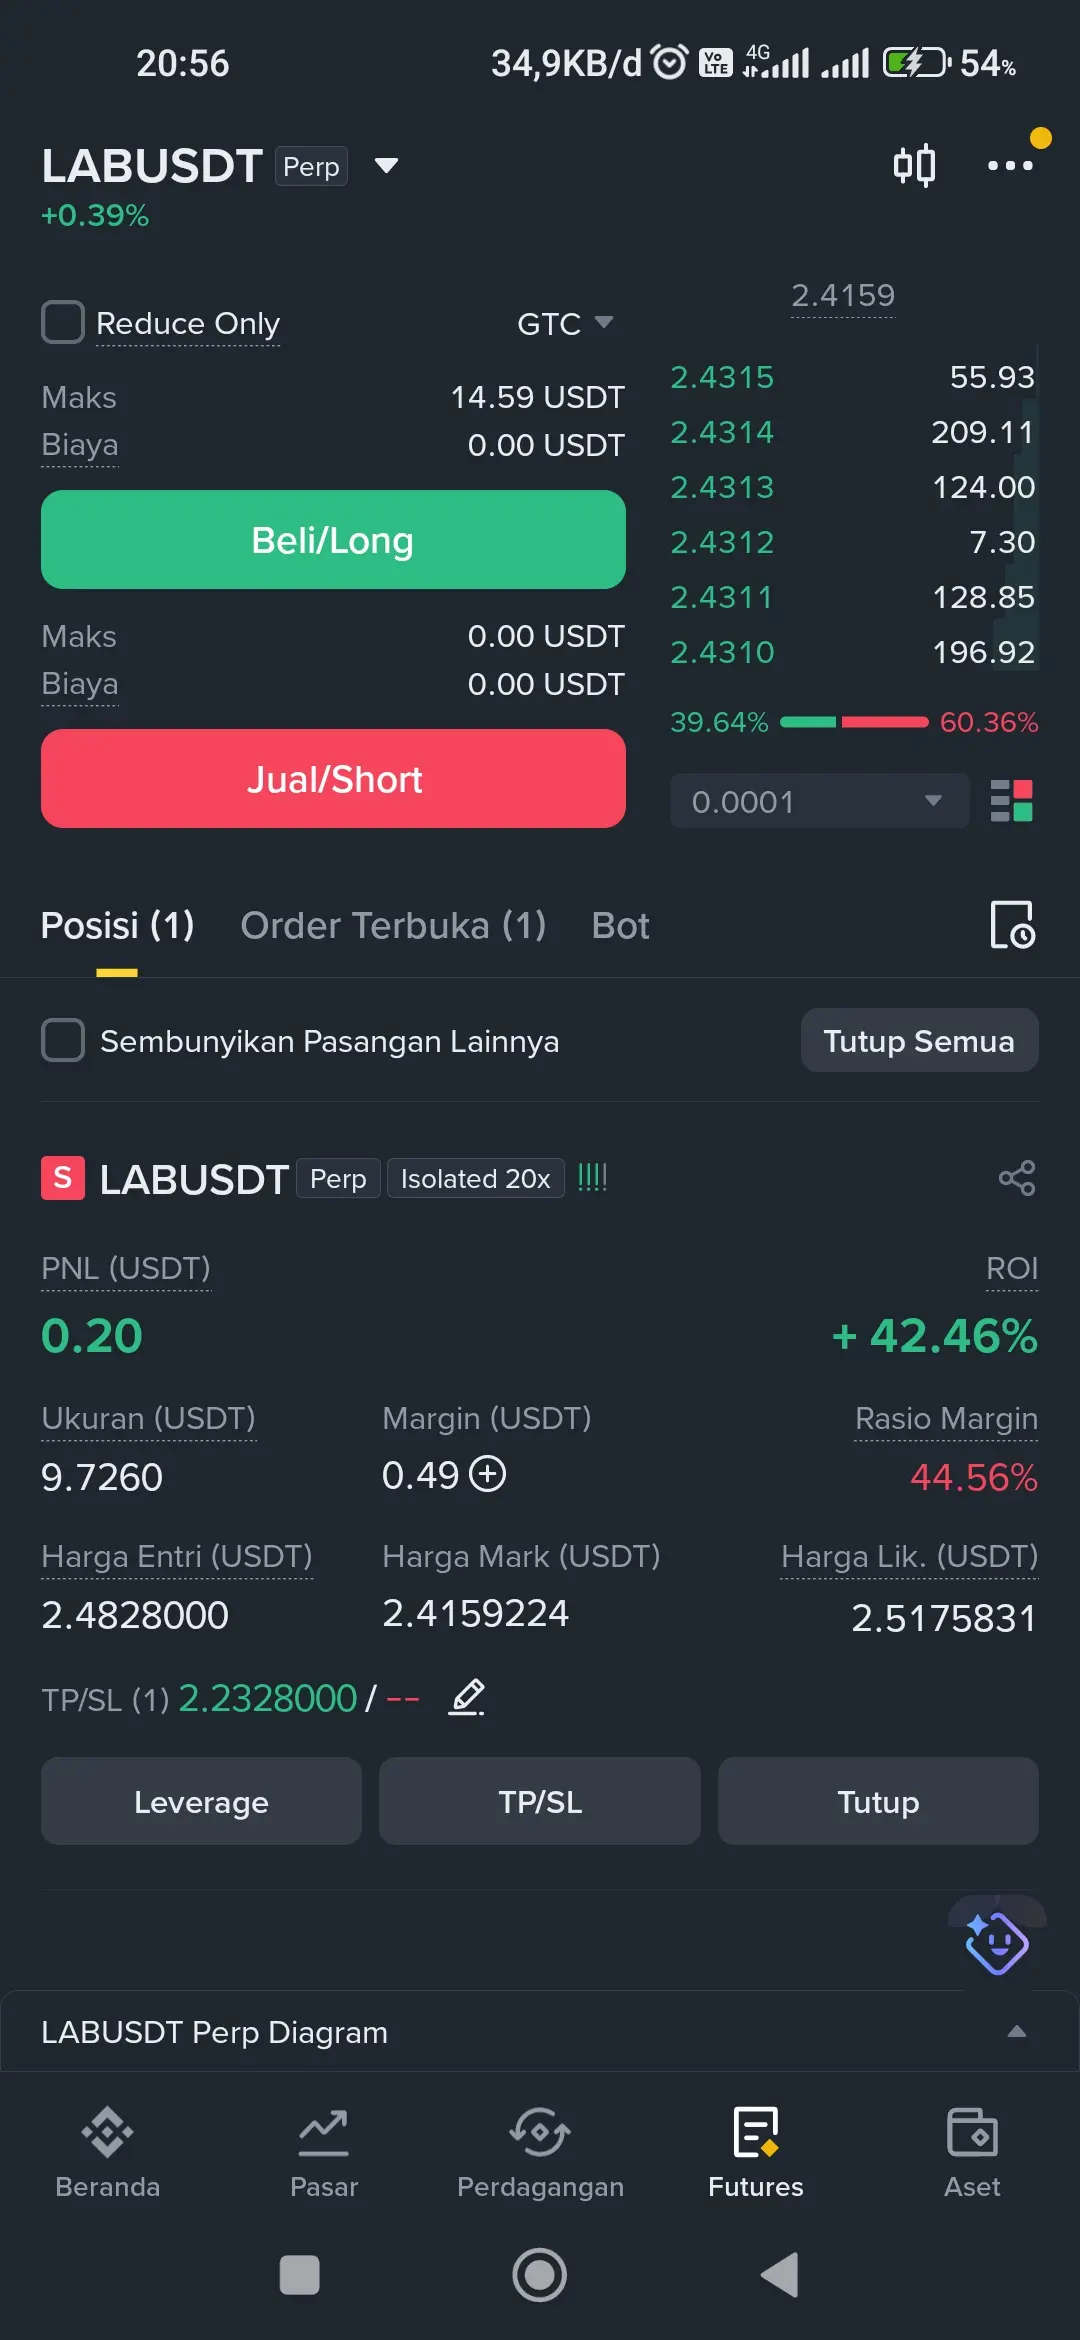Tap the Tutup Semua button
1080x2340 pixels.
pyautogui.click(x=919, y=1040)
